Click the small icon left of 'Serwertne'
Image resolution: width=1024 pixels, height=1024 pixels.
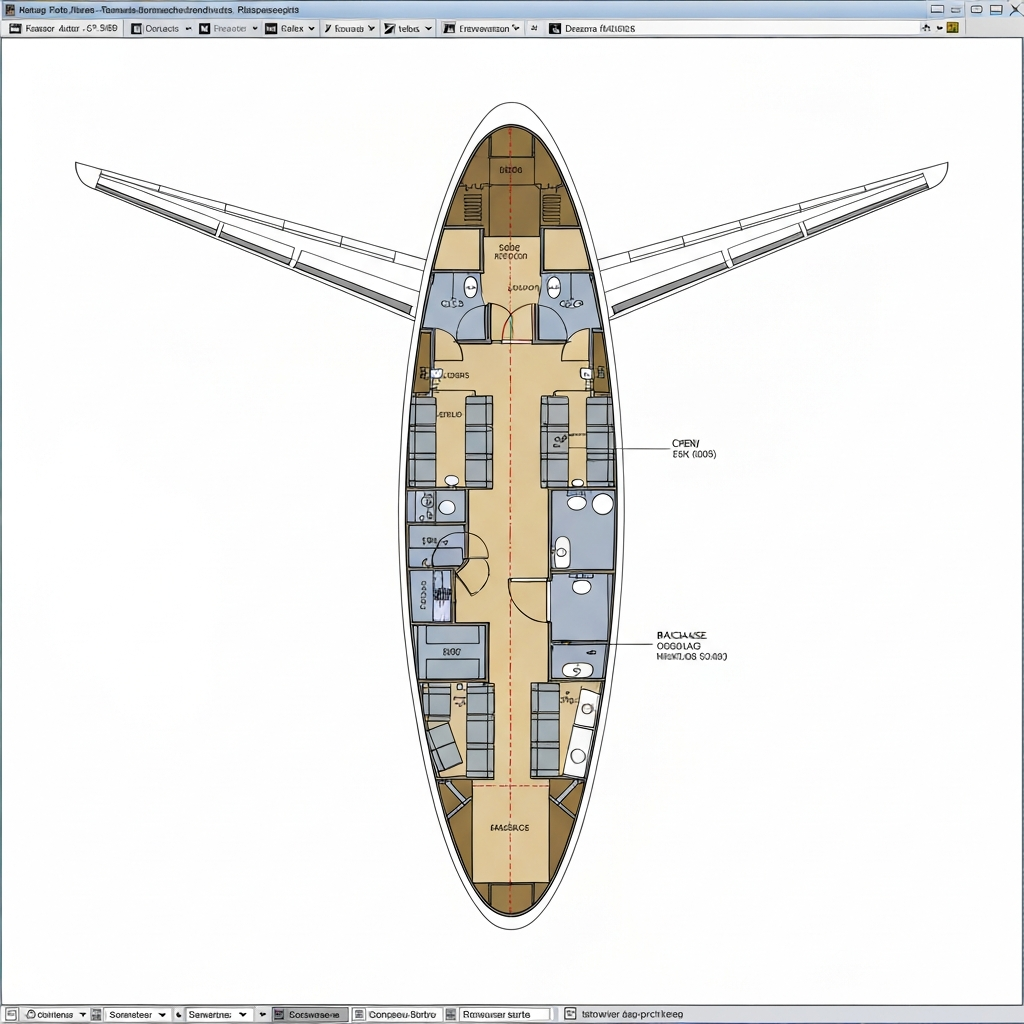tap(178, 1014)
